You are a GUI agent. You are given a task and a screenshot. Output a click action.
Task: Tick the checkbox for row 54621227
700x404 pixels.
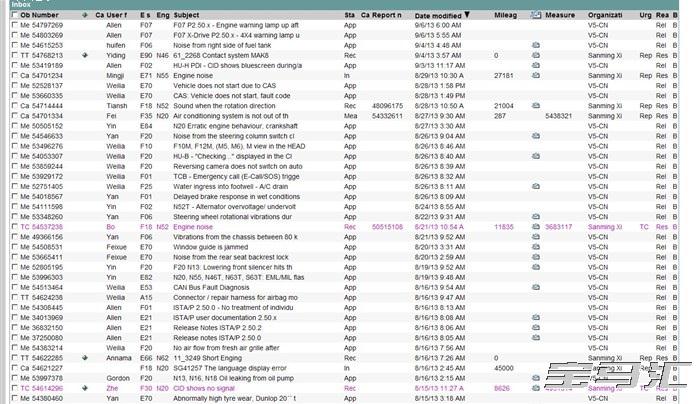pos(15,368)
